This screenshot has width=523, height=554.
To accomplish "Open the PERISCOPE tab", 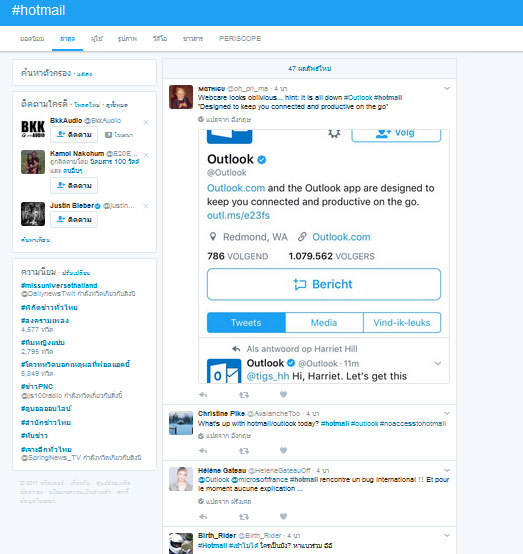I will click(x=240, y=39).
